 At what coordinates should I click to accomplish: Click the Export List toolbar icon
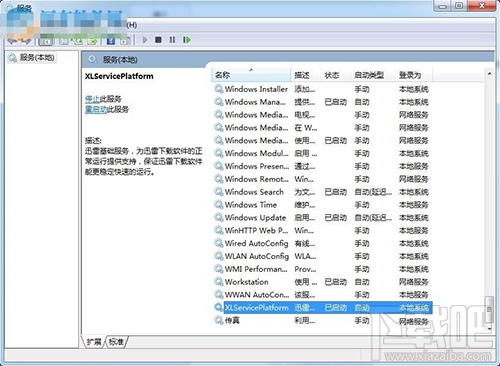(92, 41)
